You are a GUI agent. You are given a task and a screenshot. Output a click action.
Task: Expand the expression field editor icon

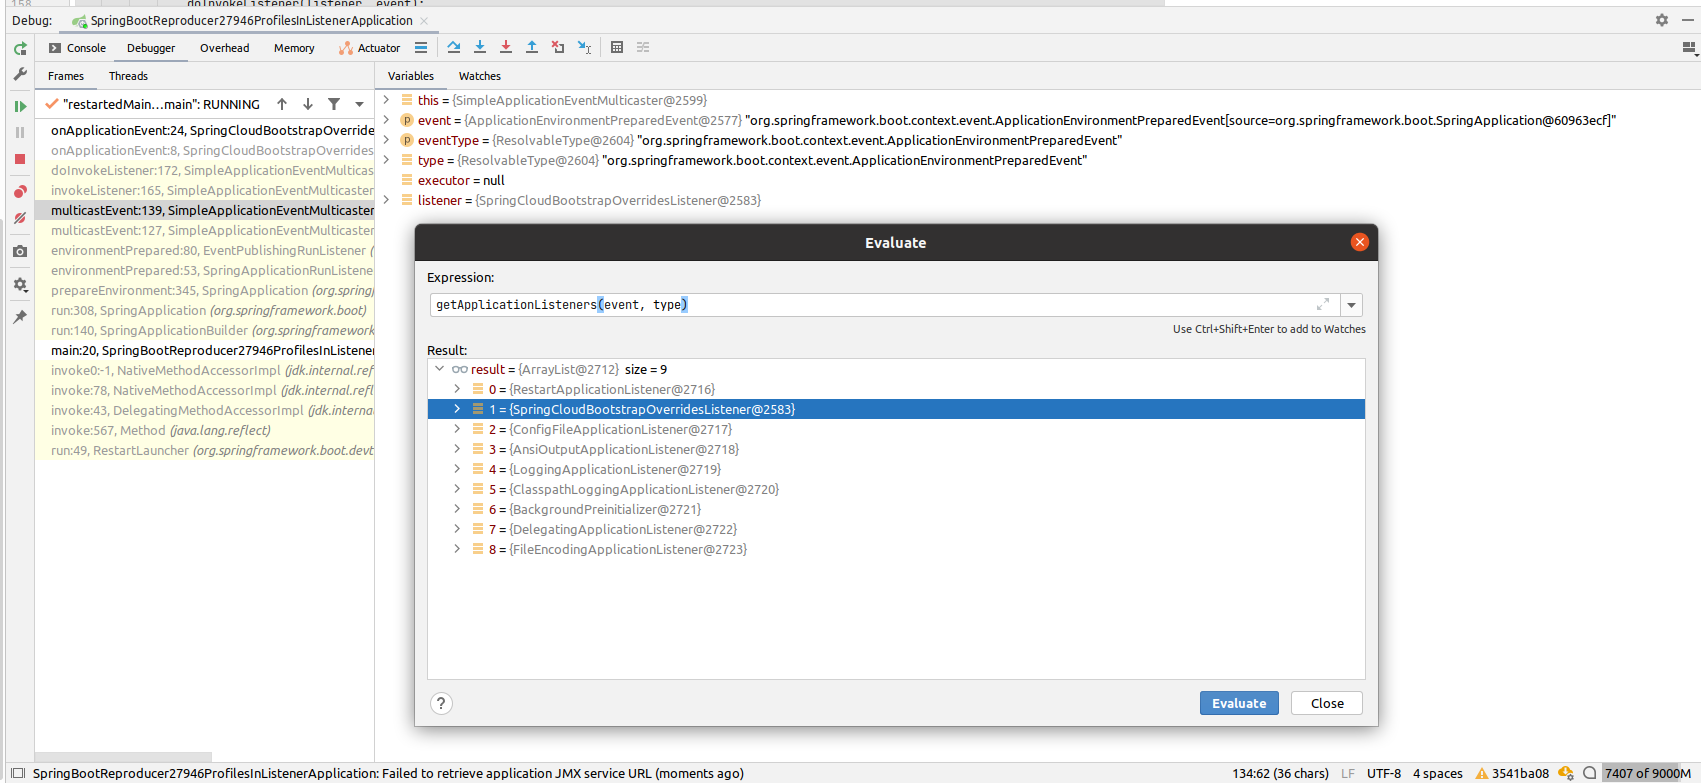click(1323, 304)
